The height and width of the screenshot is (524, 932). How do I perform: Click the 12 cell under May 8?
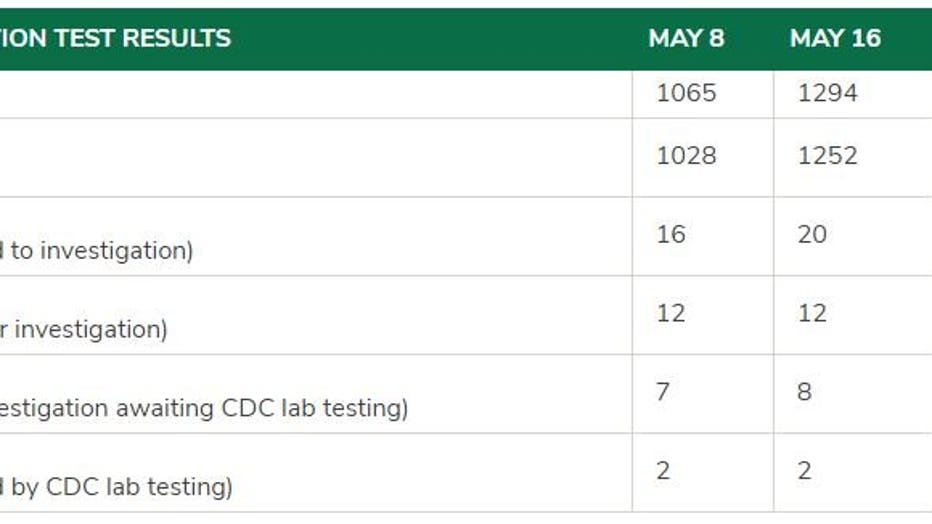click(x=670, y=314)
